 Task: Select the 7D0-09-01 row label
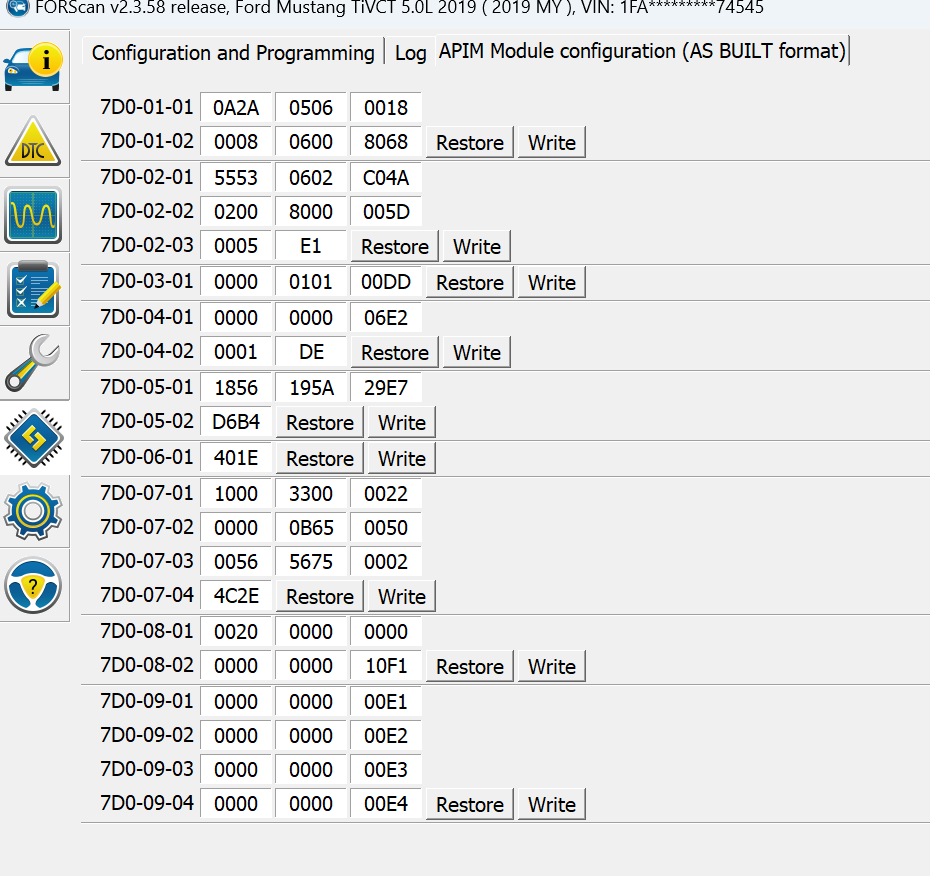146,701
